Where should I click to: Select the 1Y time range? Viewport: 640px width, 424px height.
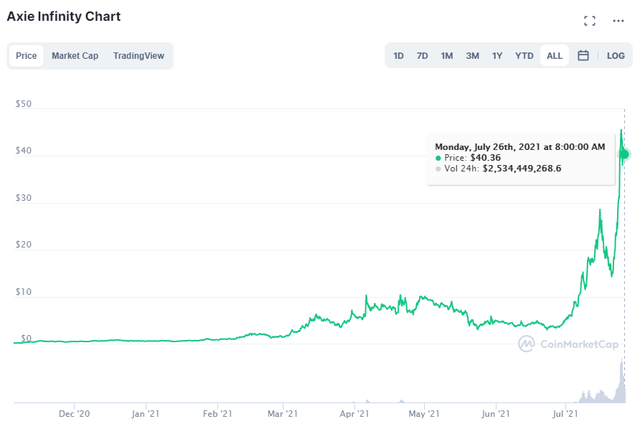click(497, 55)
